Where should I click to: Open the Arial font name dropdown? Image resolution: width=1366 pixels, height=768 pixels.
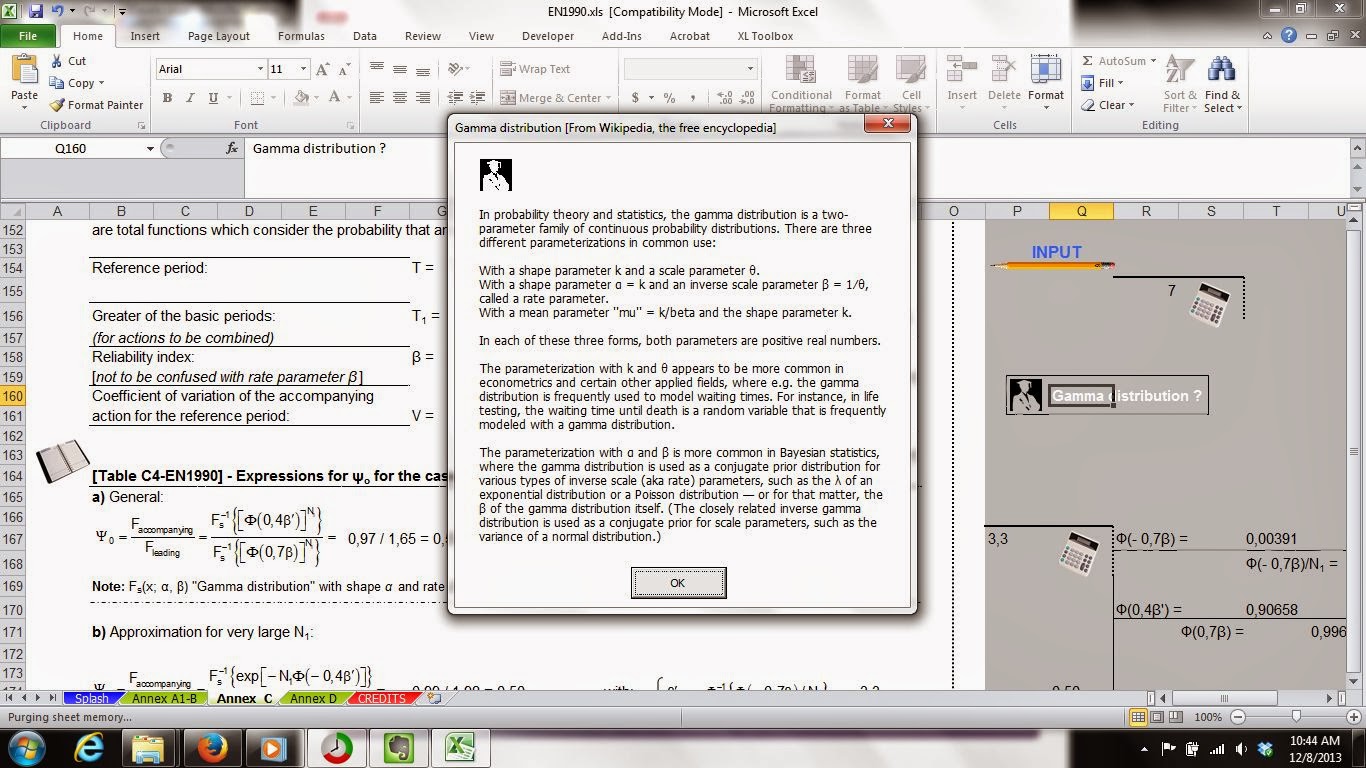coord(260,69)
